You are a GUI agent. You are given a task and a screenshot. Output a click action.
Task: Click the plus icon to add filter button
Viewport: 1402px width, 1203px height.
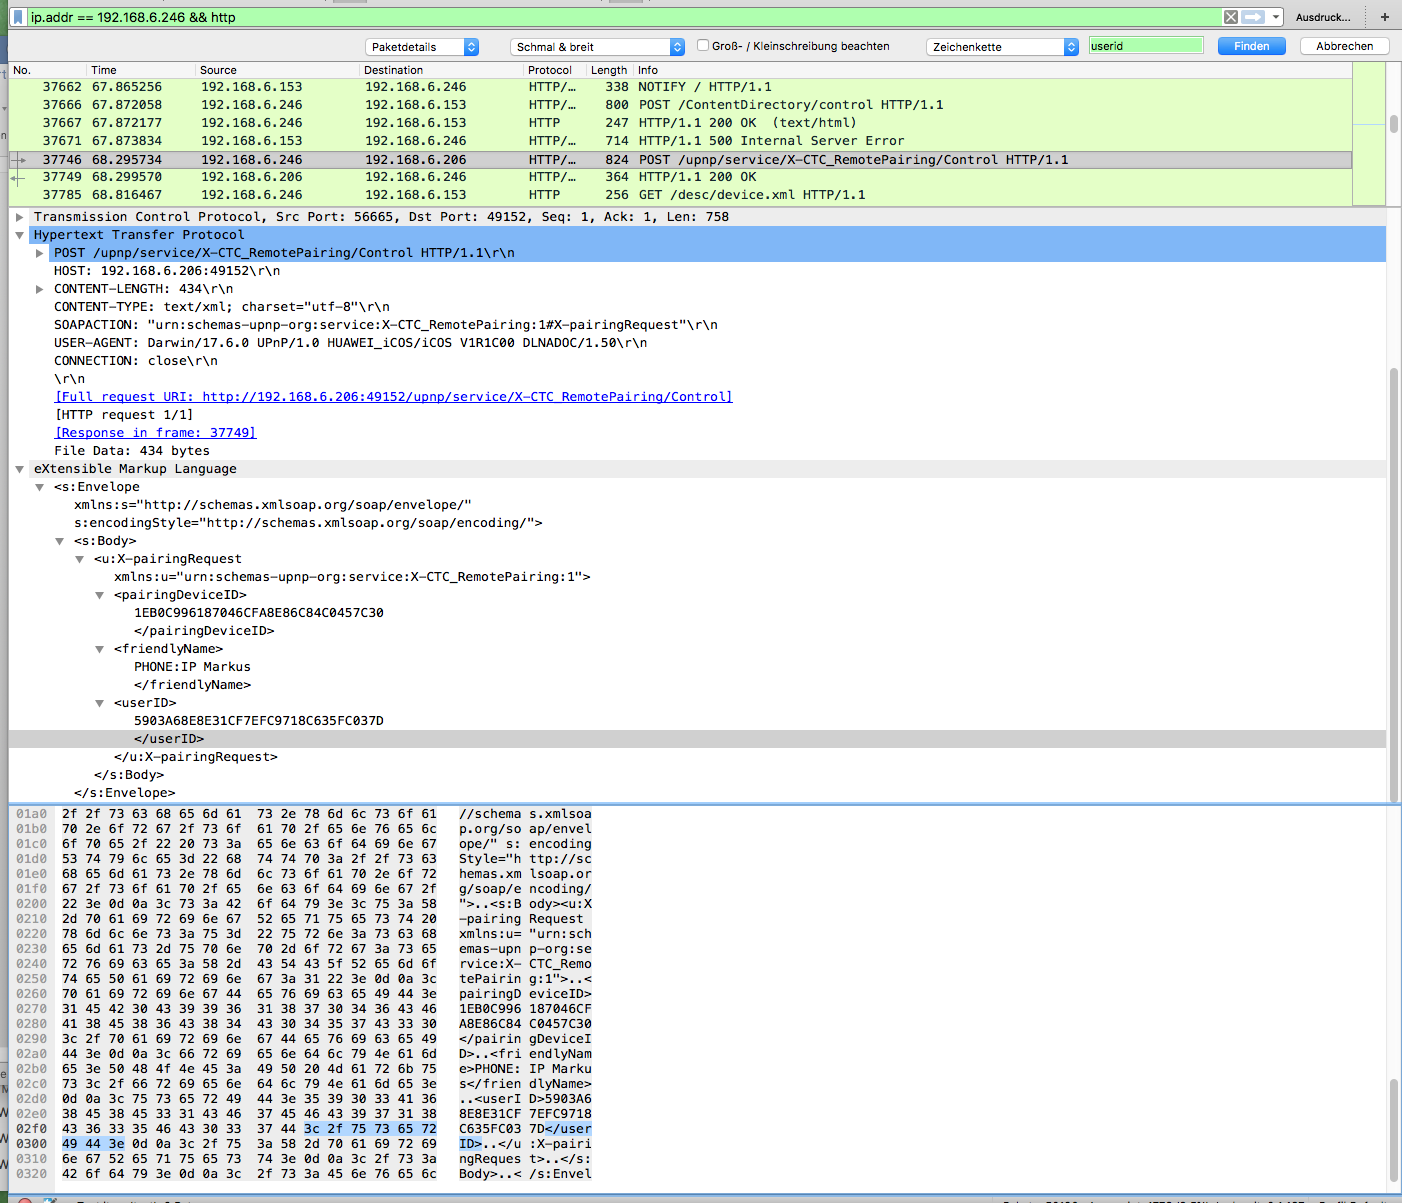(x=1385, y=17)
